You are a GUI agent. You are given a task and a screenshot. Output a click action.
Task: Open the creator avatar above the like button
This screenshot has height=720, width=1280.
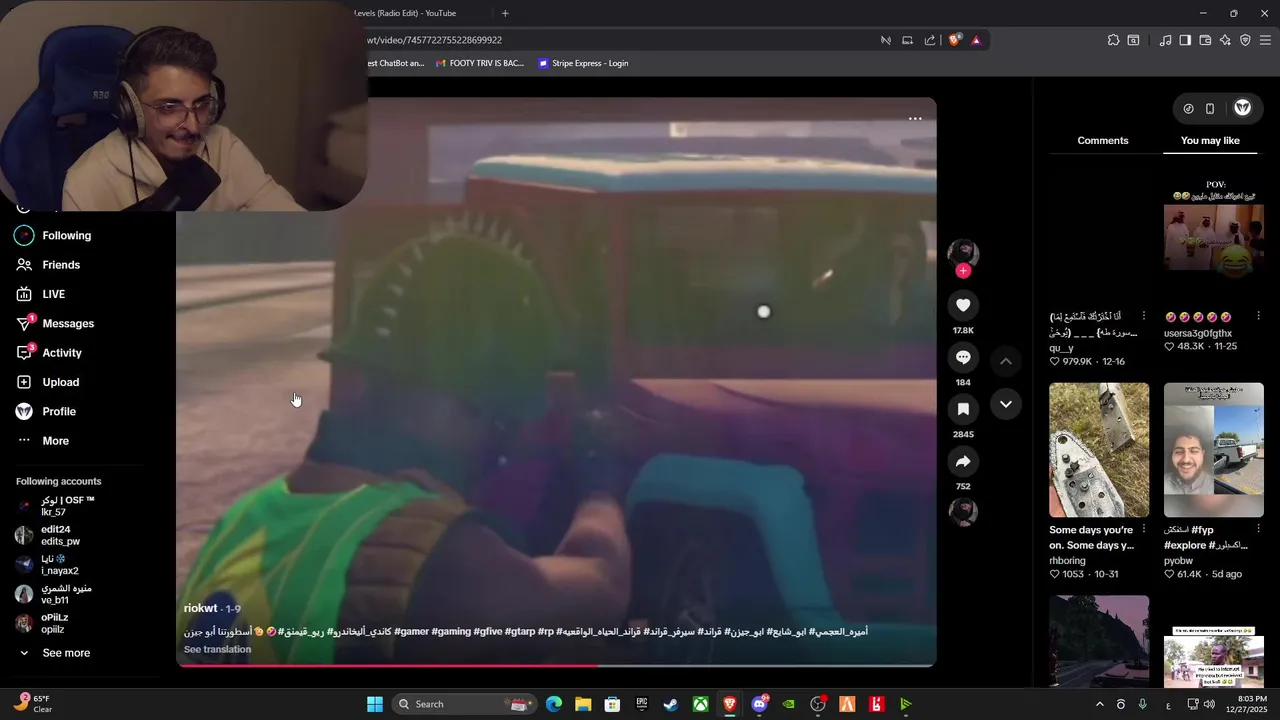coord(963,252)
